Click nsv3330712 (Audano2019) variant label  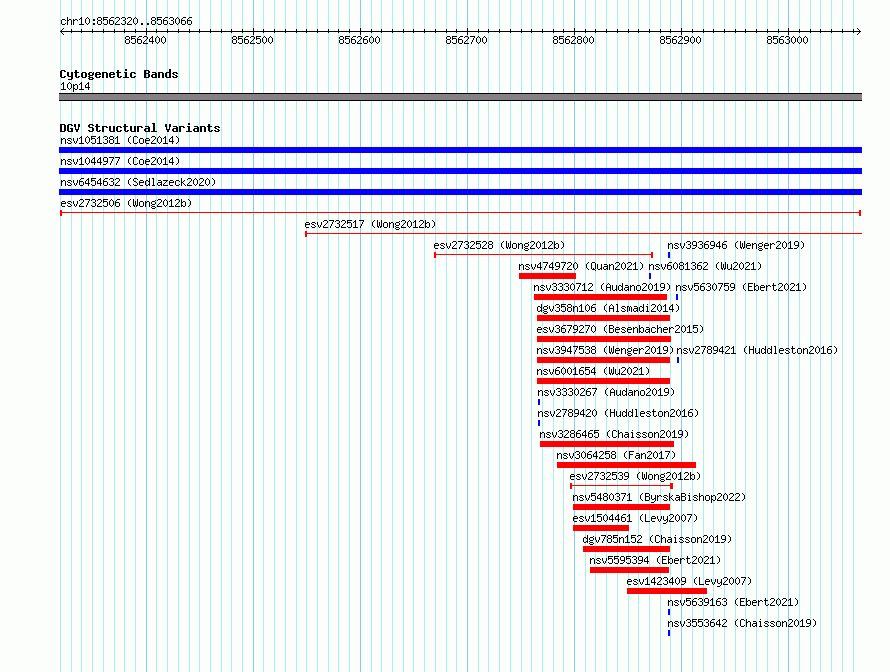[602, 287]
